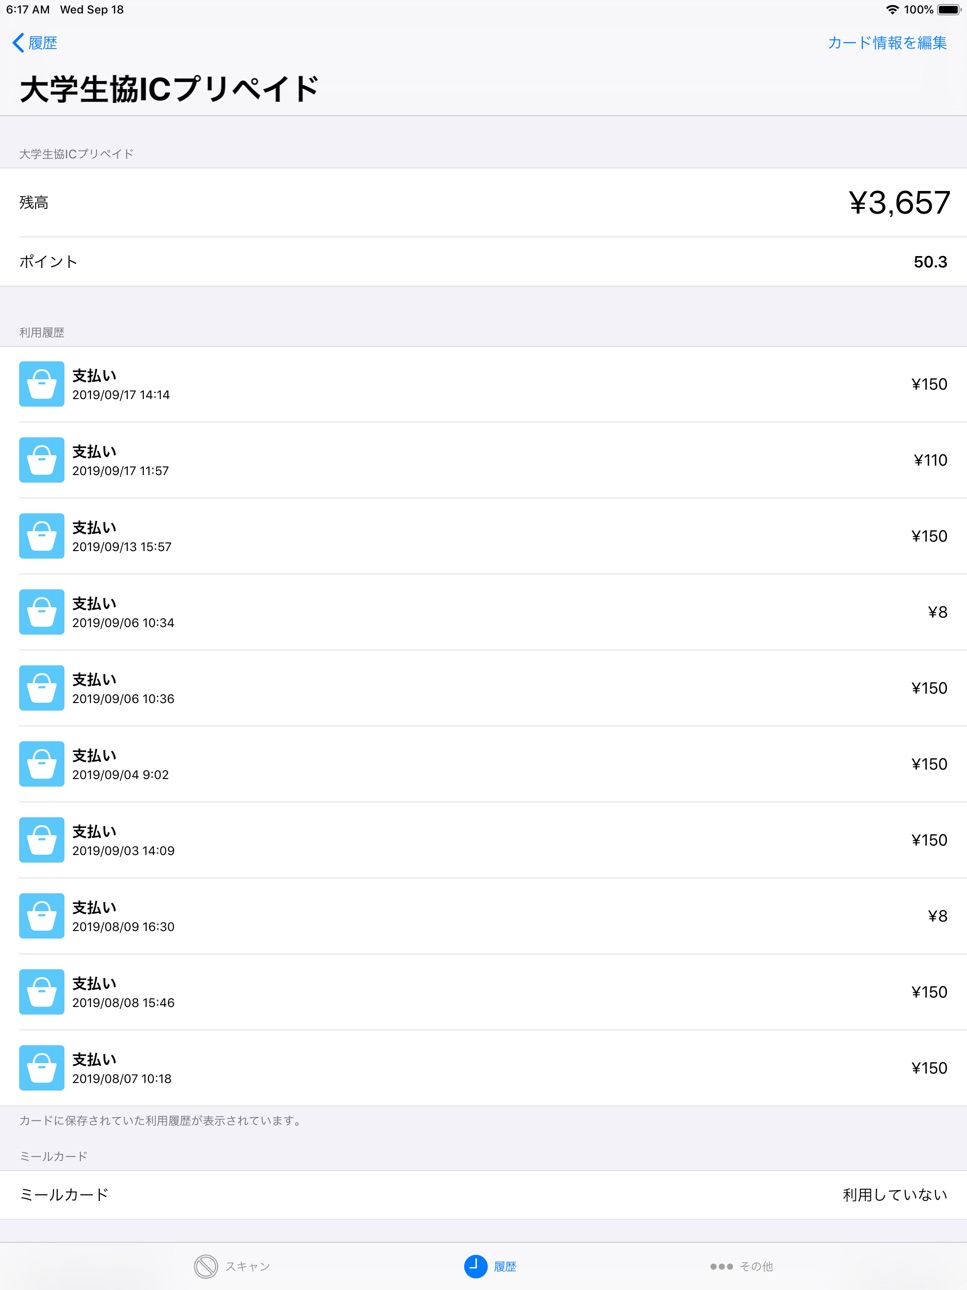Open the 2019/08/08 15:46 payment entry

[483, 992]
